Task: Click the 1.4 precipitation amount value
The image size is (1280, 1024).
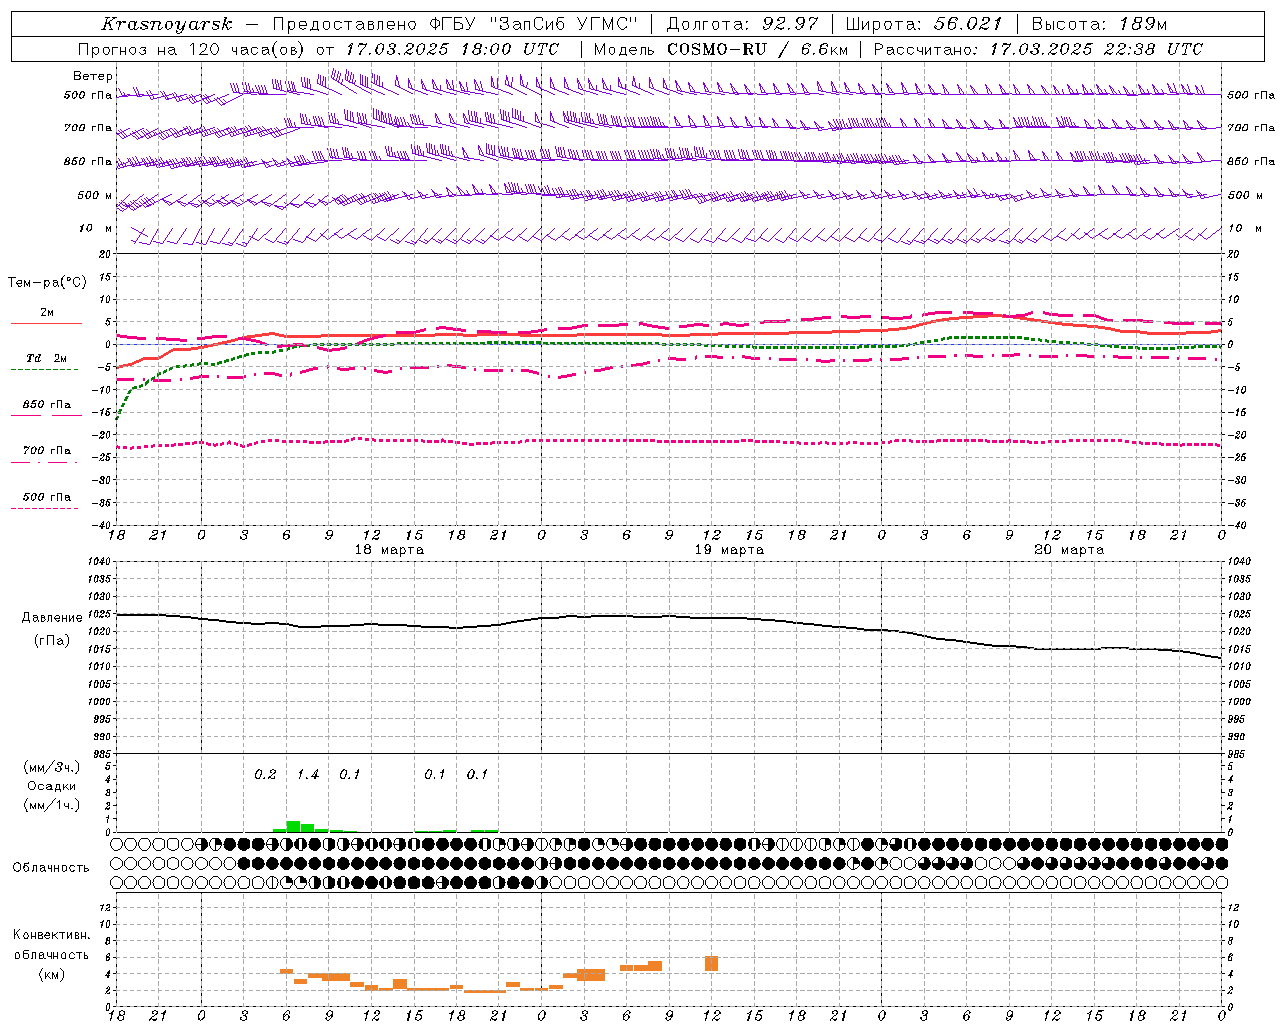Action: [x=308, y=775]
